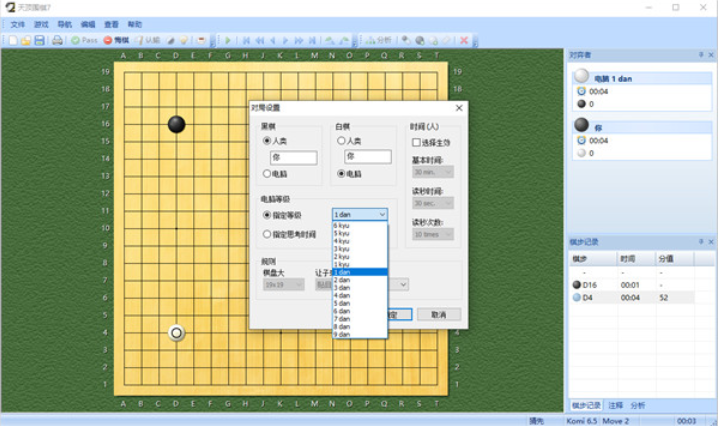
Task: Open the 文件 menu
Action: [x=17, y=23]
